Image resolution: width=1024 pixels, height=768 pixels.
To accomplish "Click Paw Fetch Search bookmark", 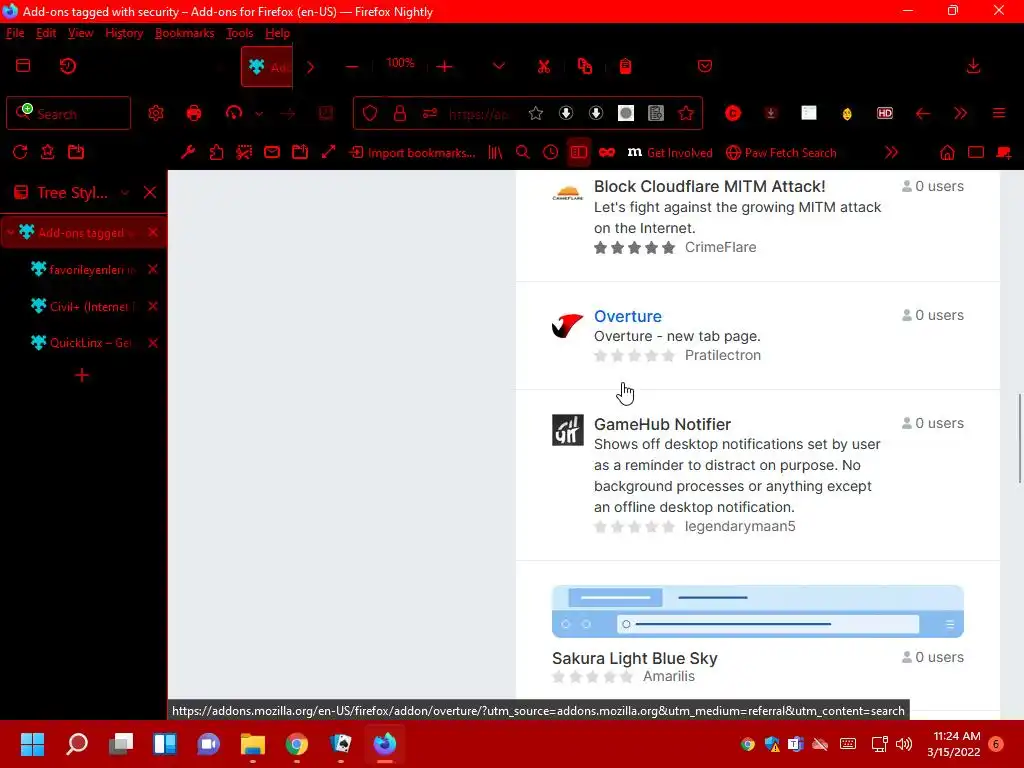I will 780,152.
